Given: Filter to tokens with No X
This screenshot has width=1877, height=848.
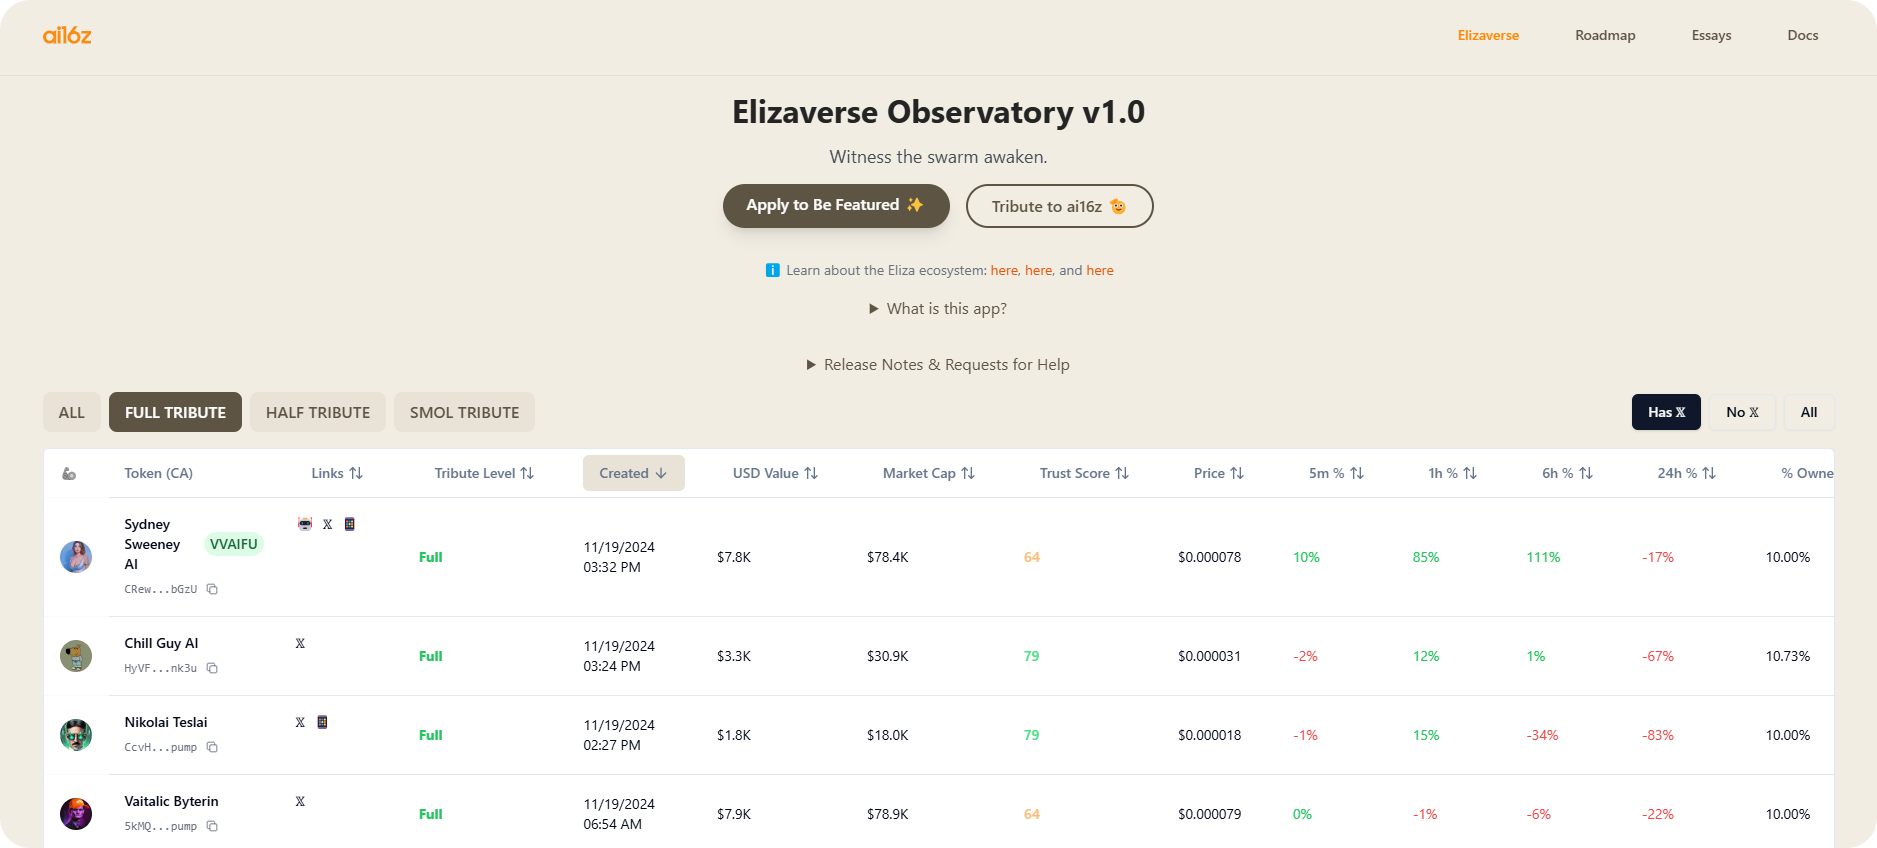Looking at the screenshot, I should [1742, 412].
